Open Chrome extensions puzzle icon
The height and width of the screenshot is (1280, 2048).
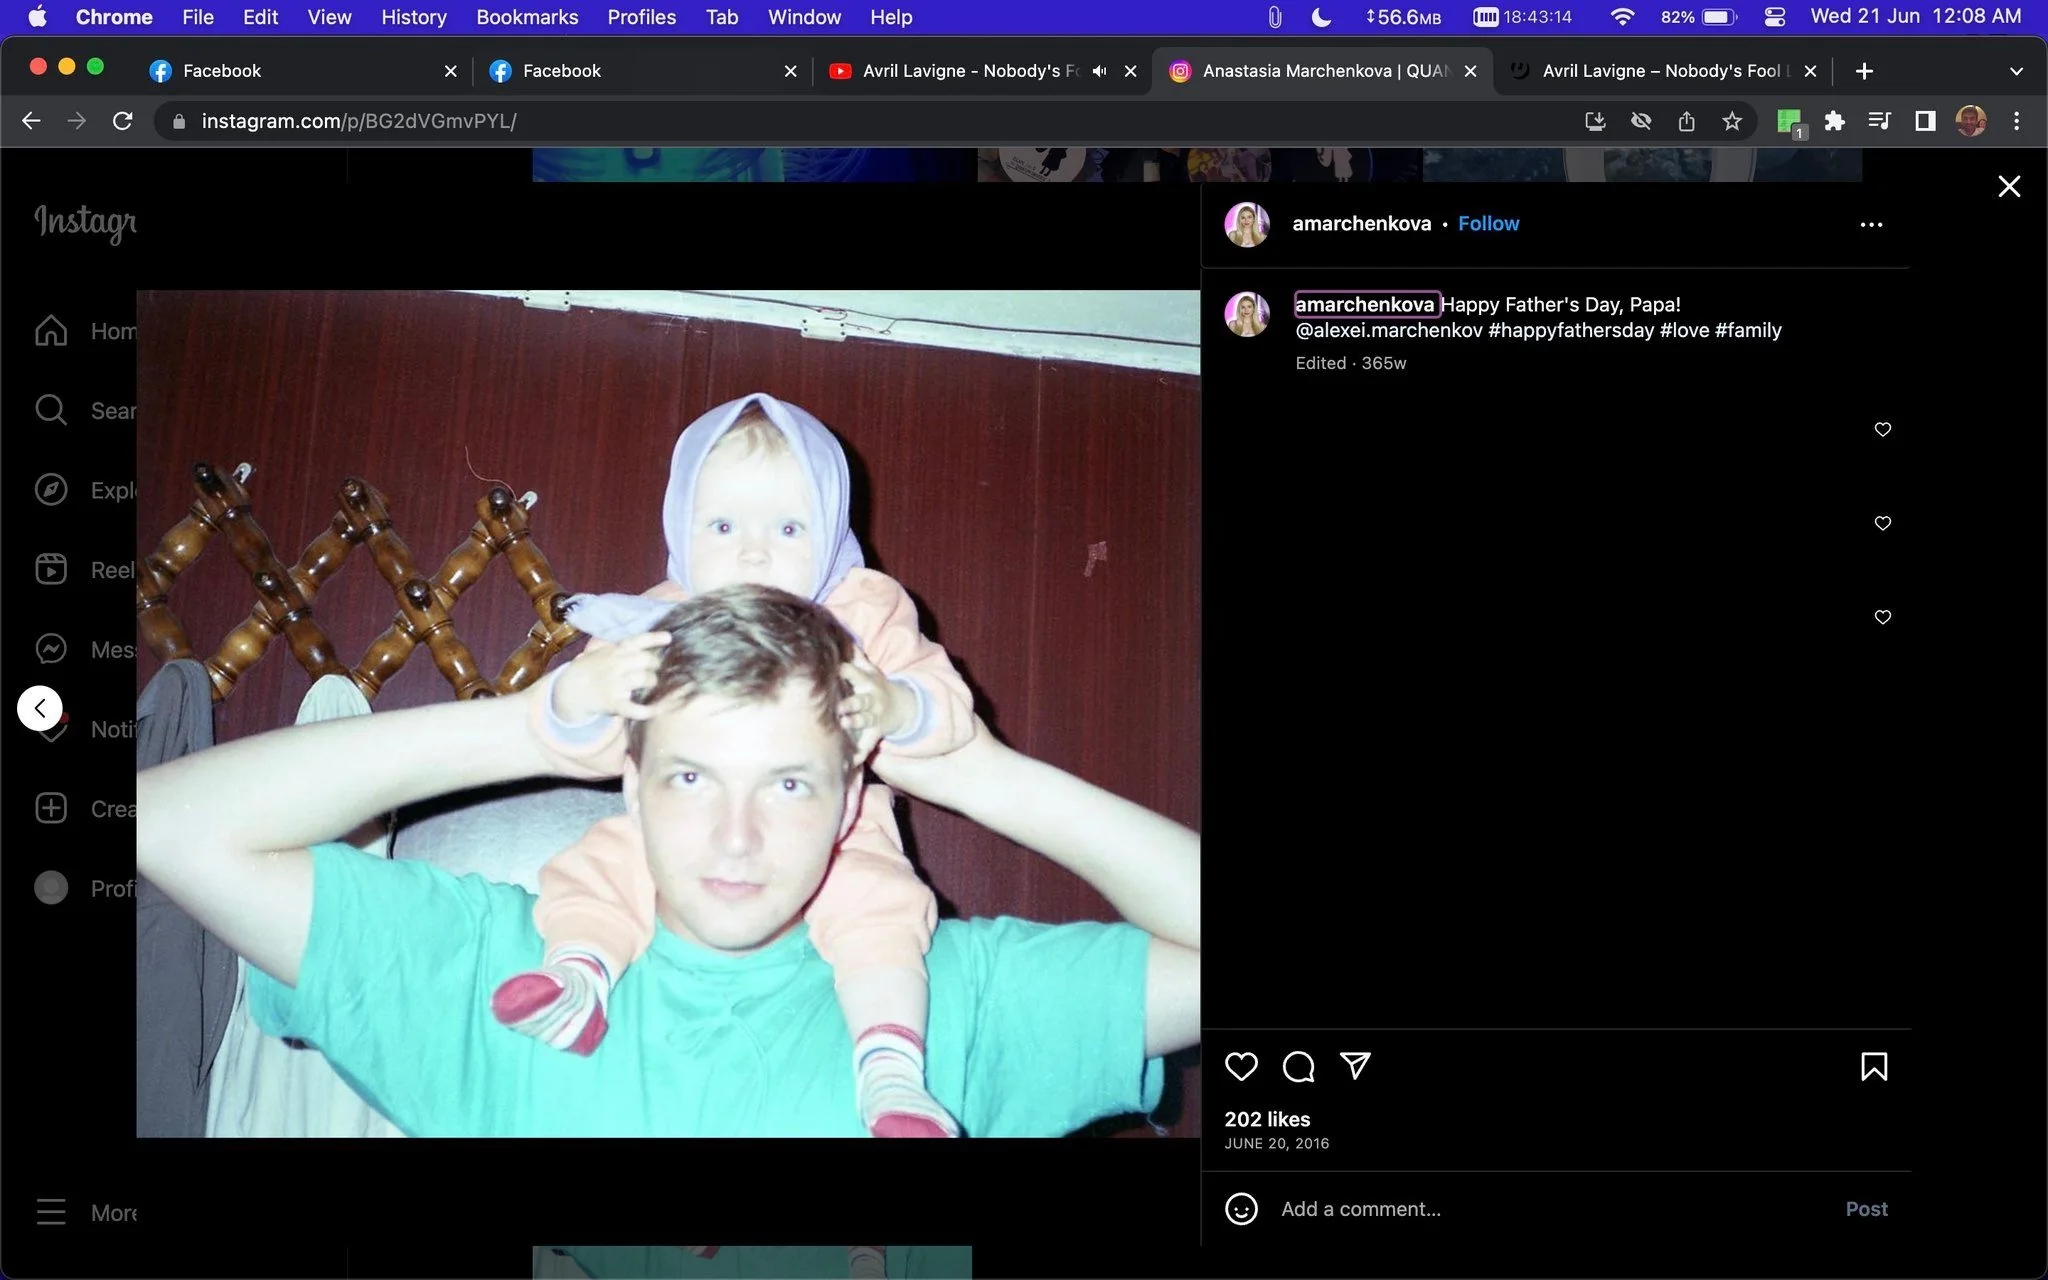click(1834, 121)
